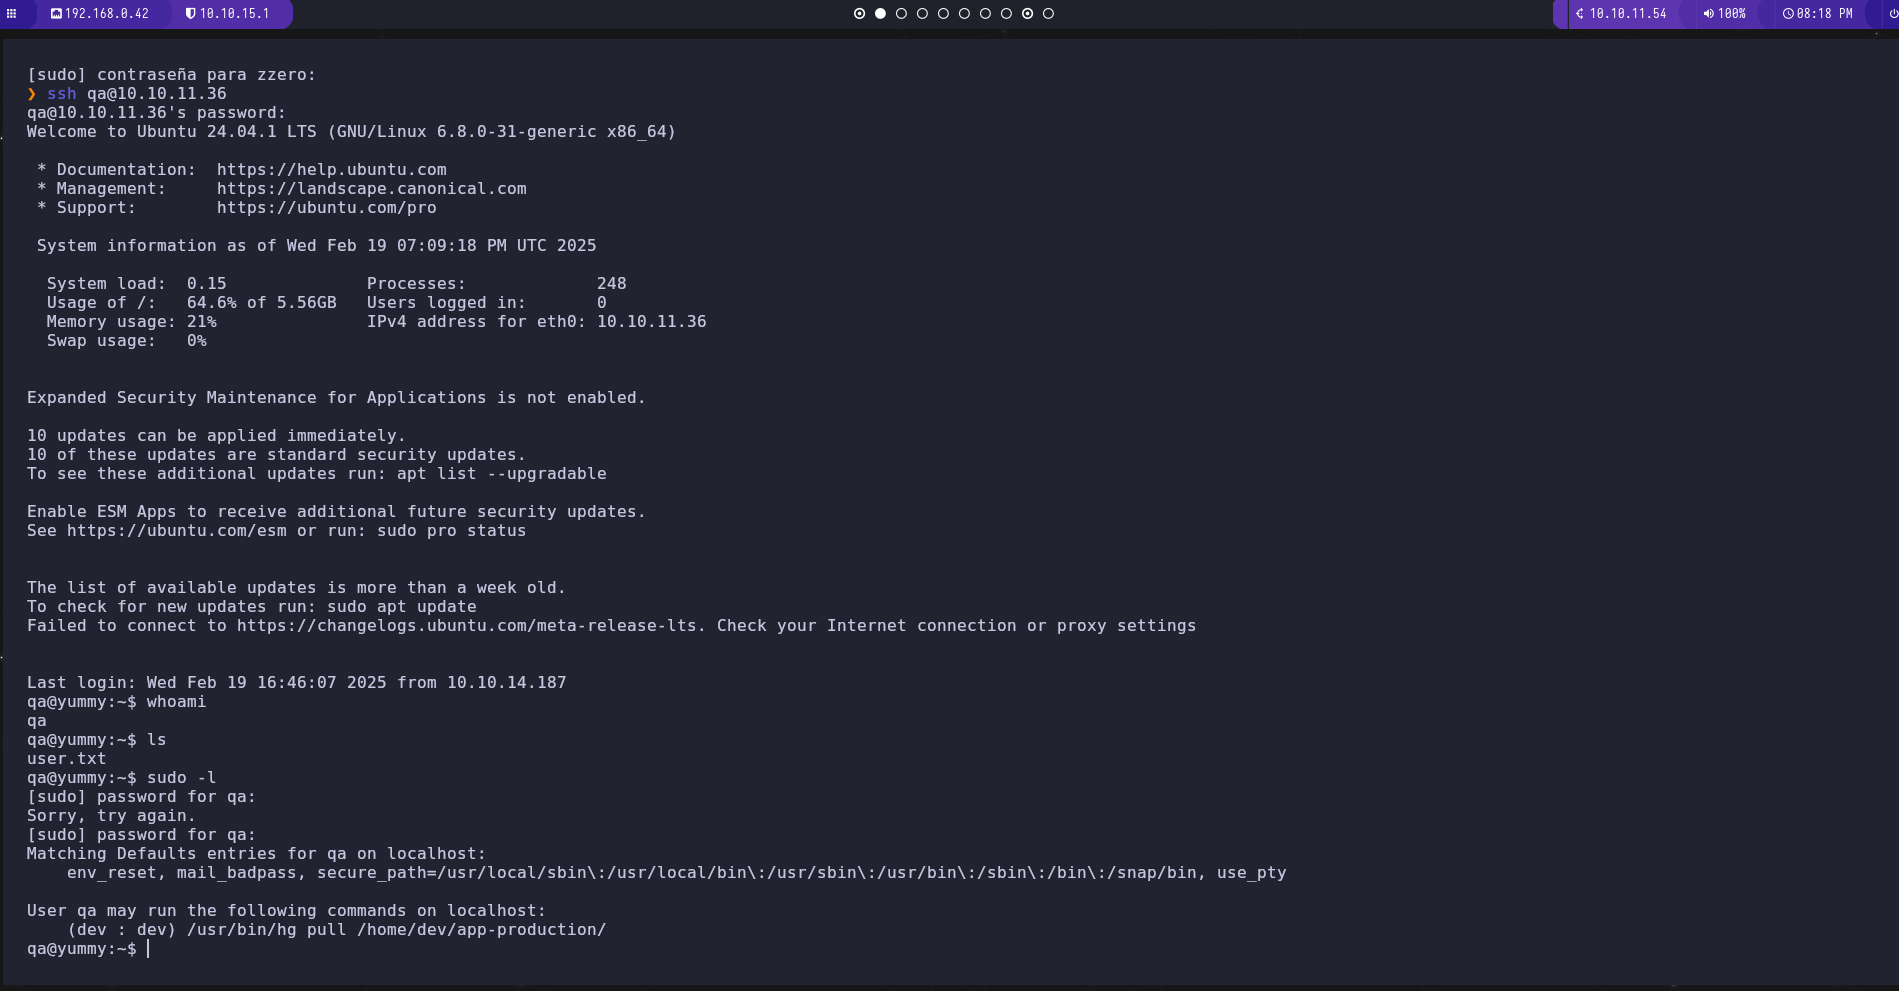Click the 10.10.11.54 target address label
Image resolution: width=1899 pixels, height=991 pixels.
[x=1628, y=14]
